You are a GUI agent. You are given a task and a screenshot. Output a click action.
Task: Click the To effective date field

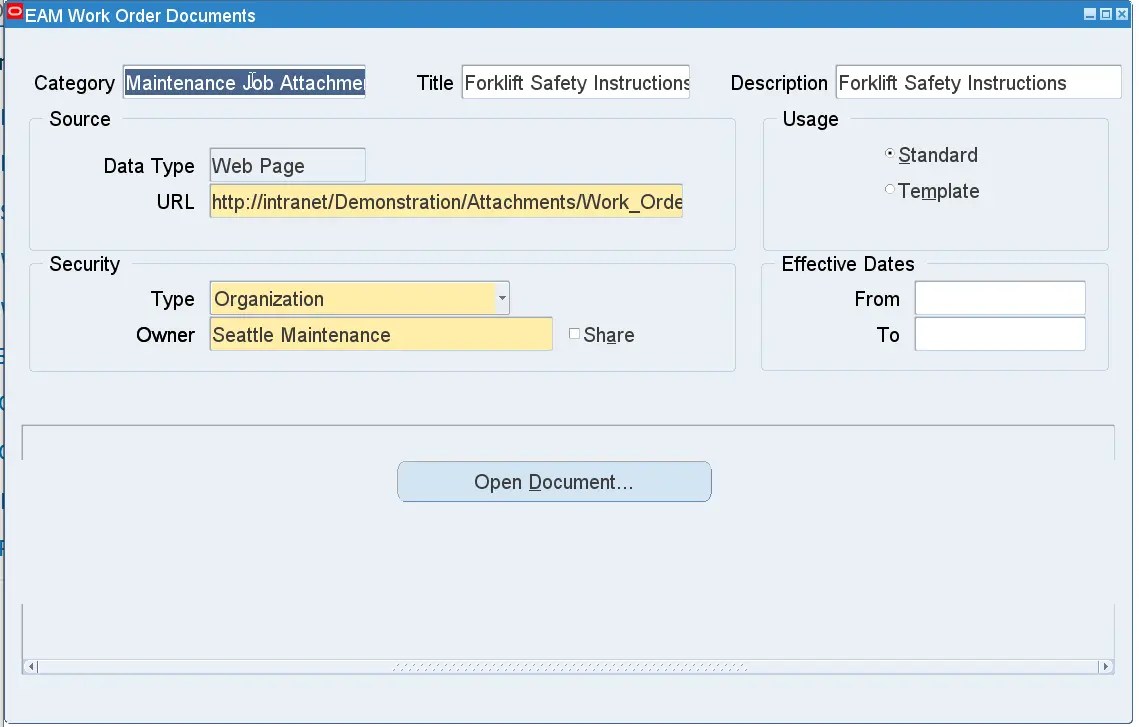click(999, 334)
